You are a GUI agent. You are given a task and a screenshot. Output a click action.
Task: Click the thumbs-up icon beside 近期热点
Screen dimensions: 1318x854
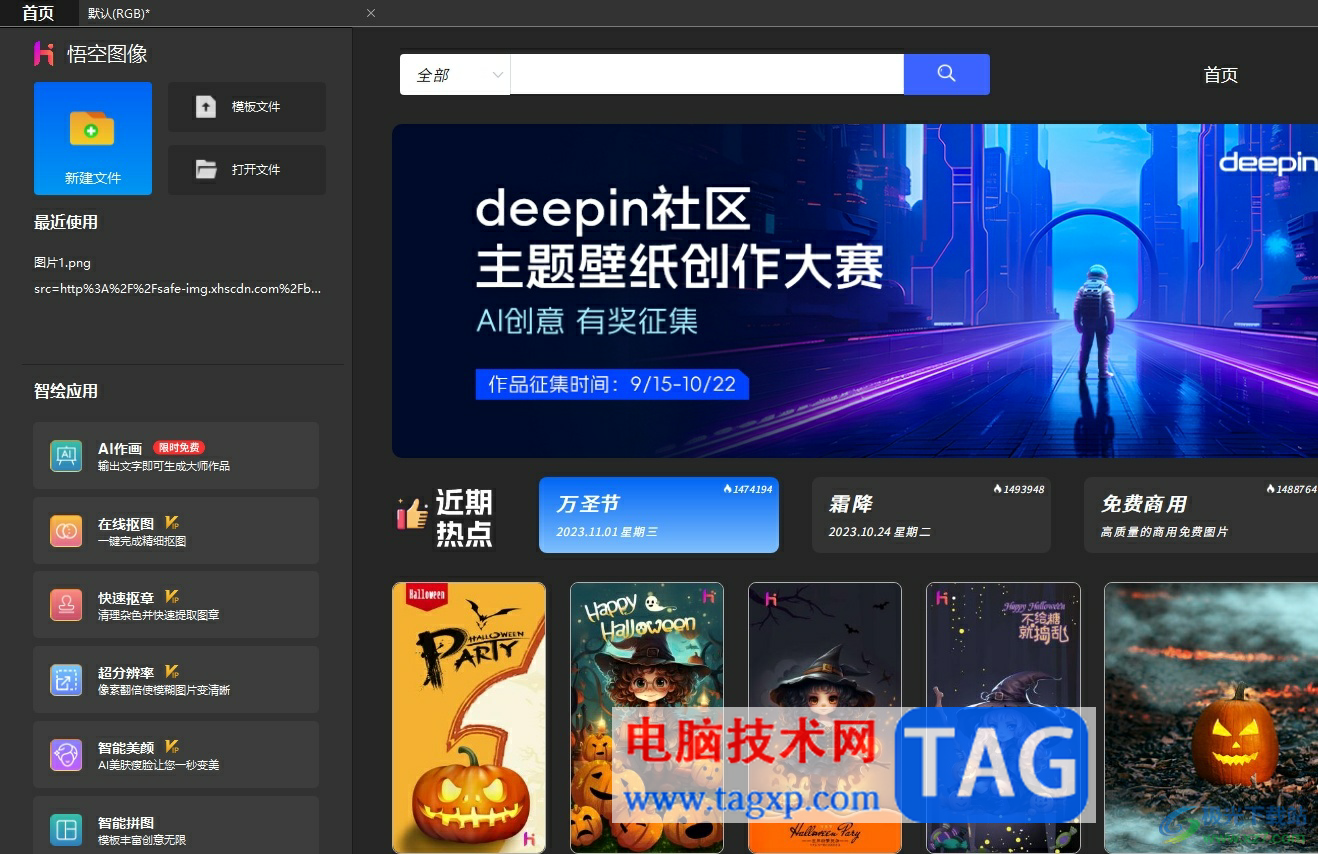[x=412, y=514]
